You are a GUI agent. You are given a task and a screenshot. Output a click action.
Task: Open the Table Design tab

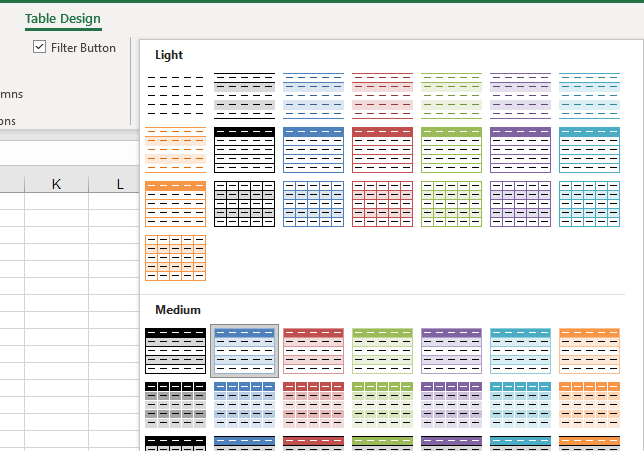[63, 18]
